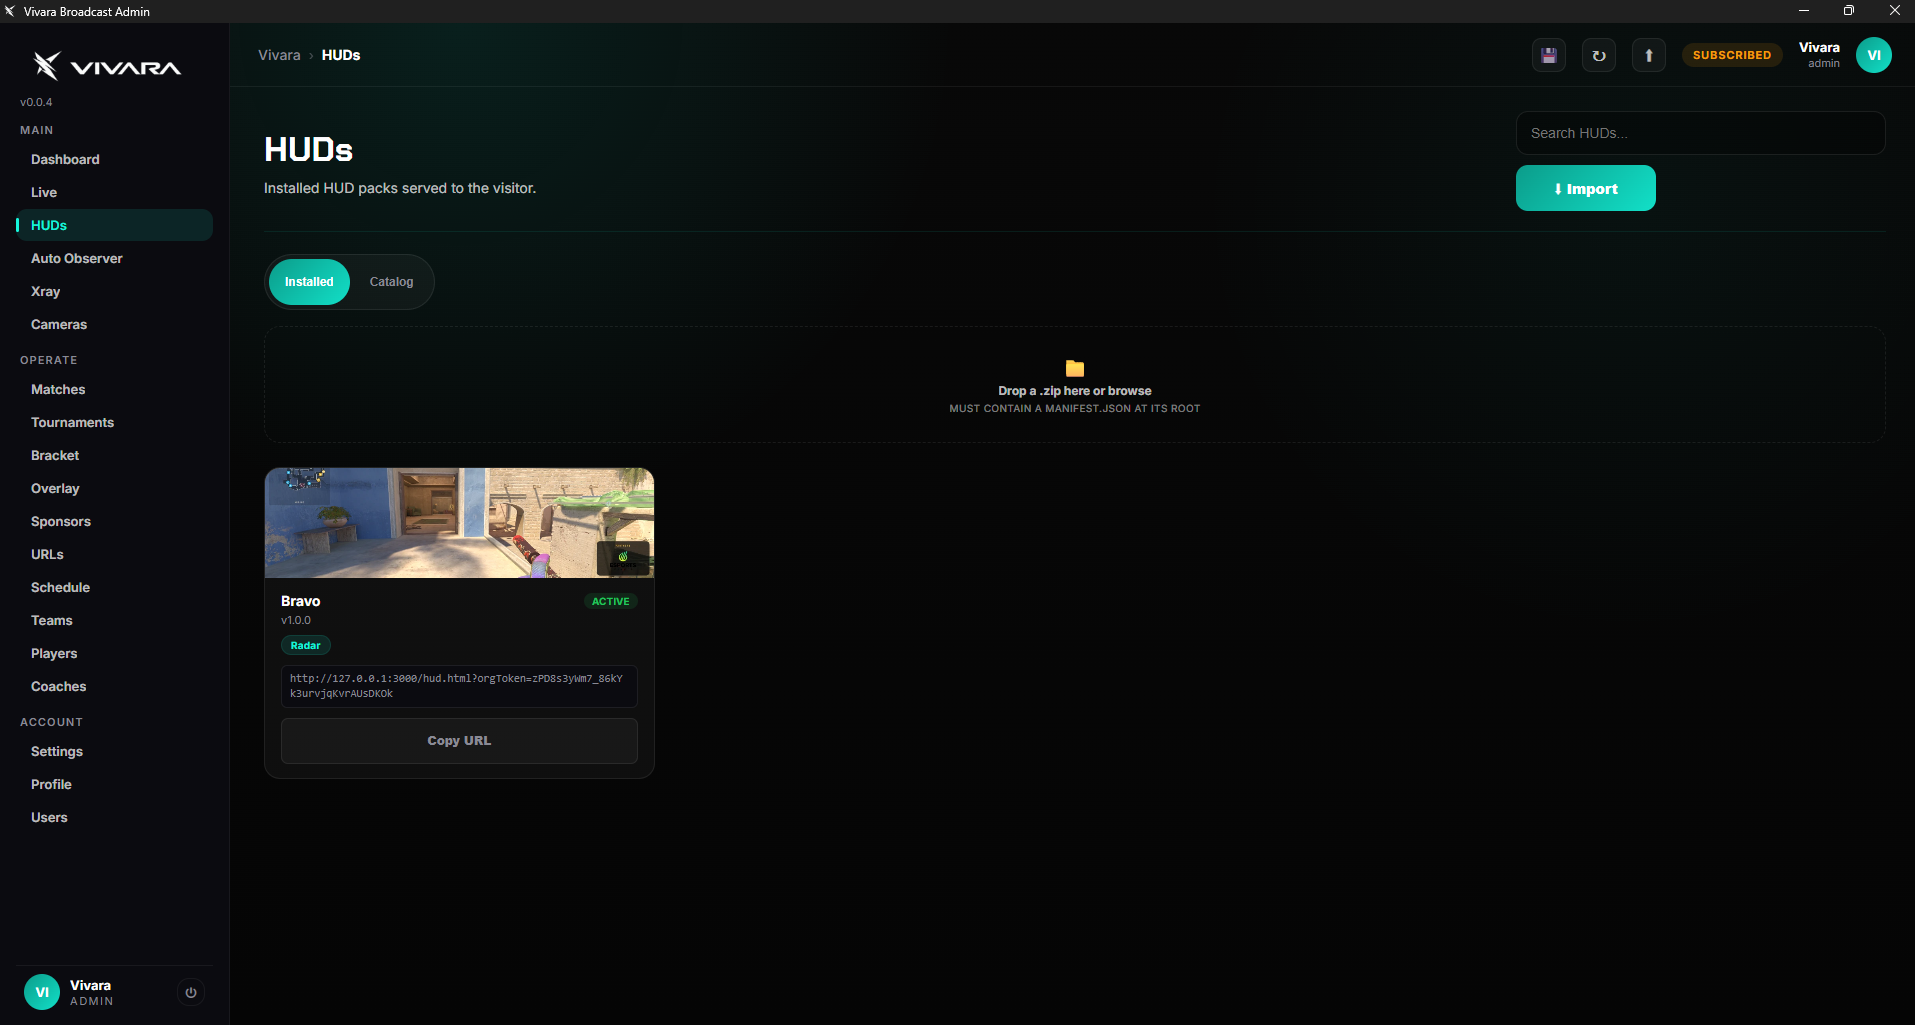Click the Drop a .zip here zone

tap(1074, 384)
